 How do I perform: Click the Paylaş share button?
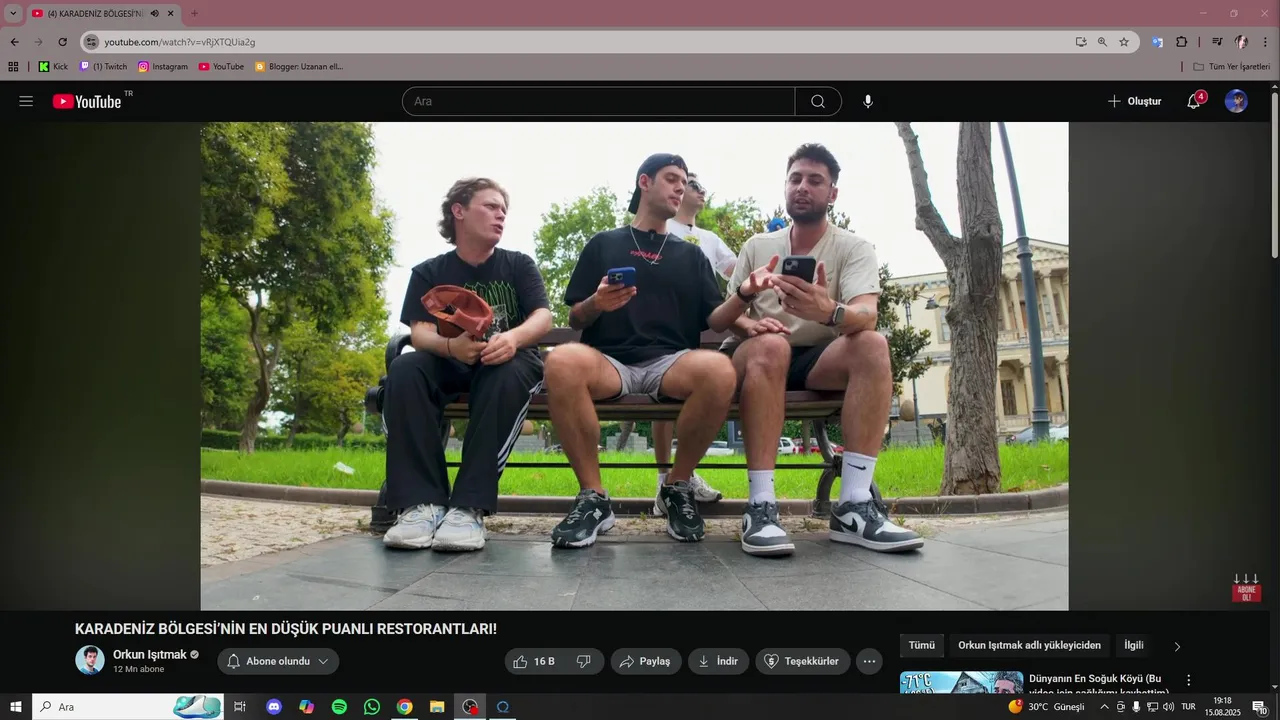click(646, 661)
